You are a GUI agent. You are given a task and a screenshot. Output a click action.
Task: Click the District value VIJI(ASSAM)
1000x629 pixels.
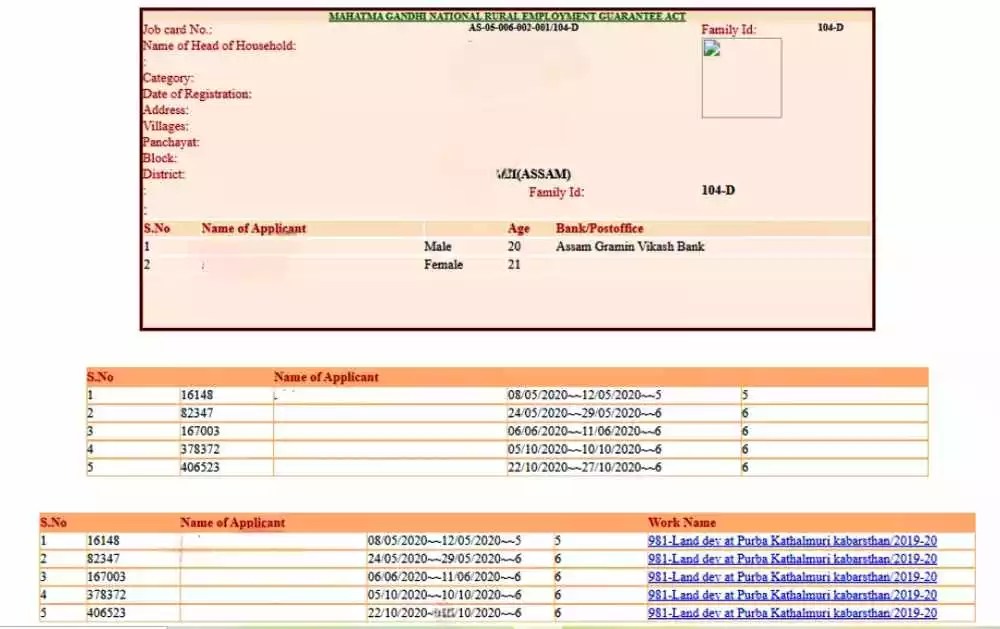[x=537, y=174]
